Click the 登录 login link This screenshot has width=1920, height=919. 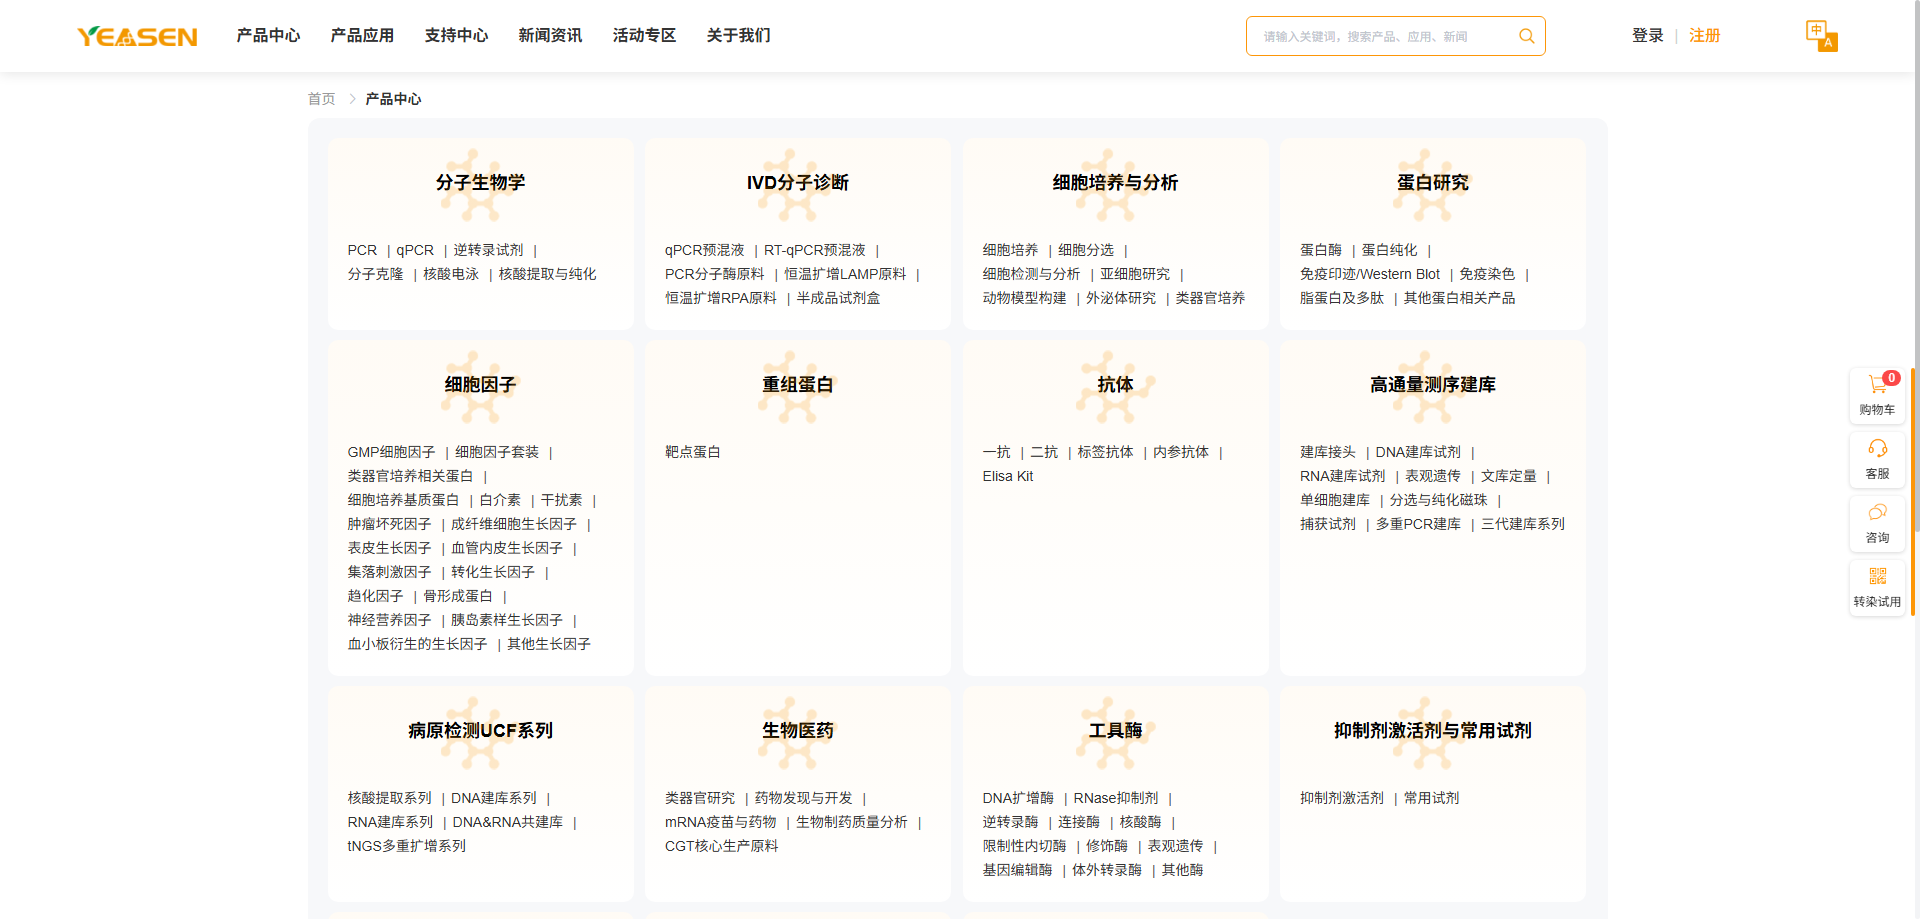coord(1648,36)
